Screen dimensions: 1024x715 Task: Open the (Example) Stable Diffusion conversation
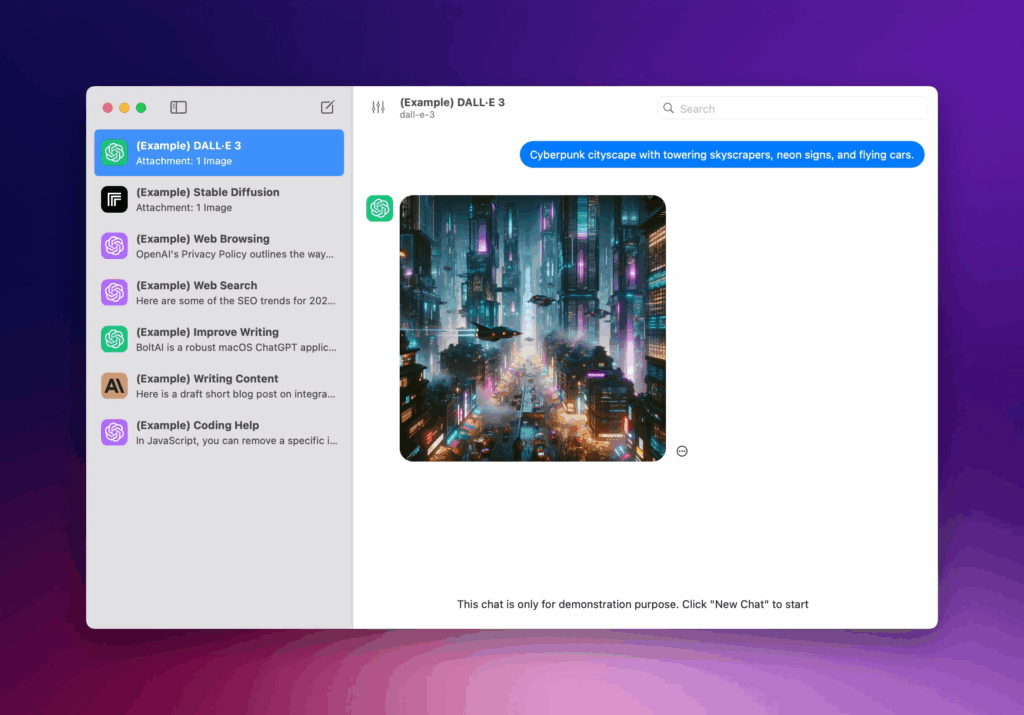219,199
